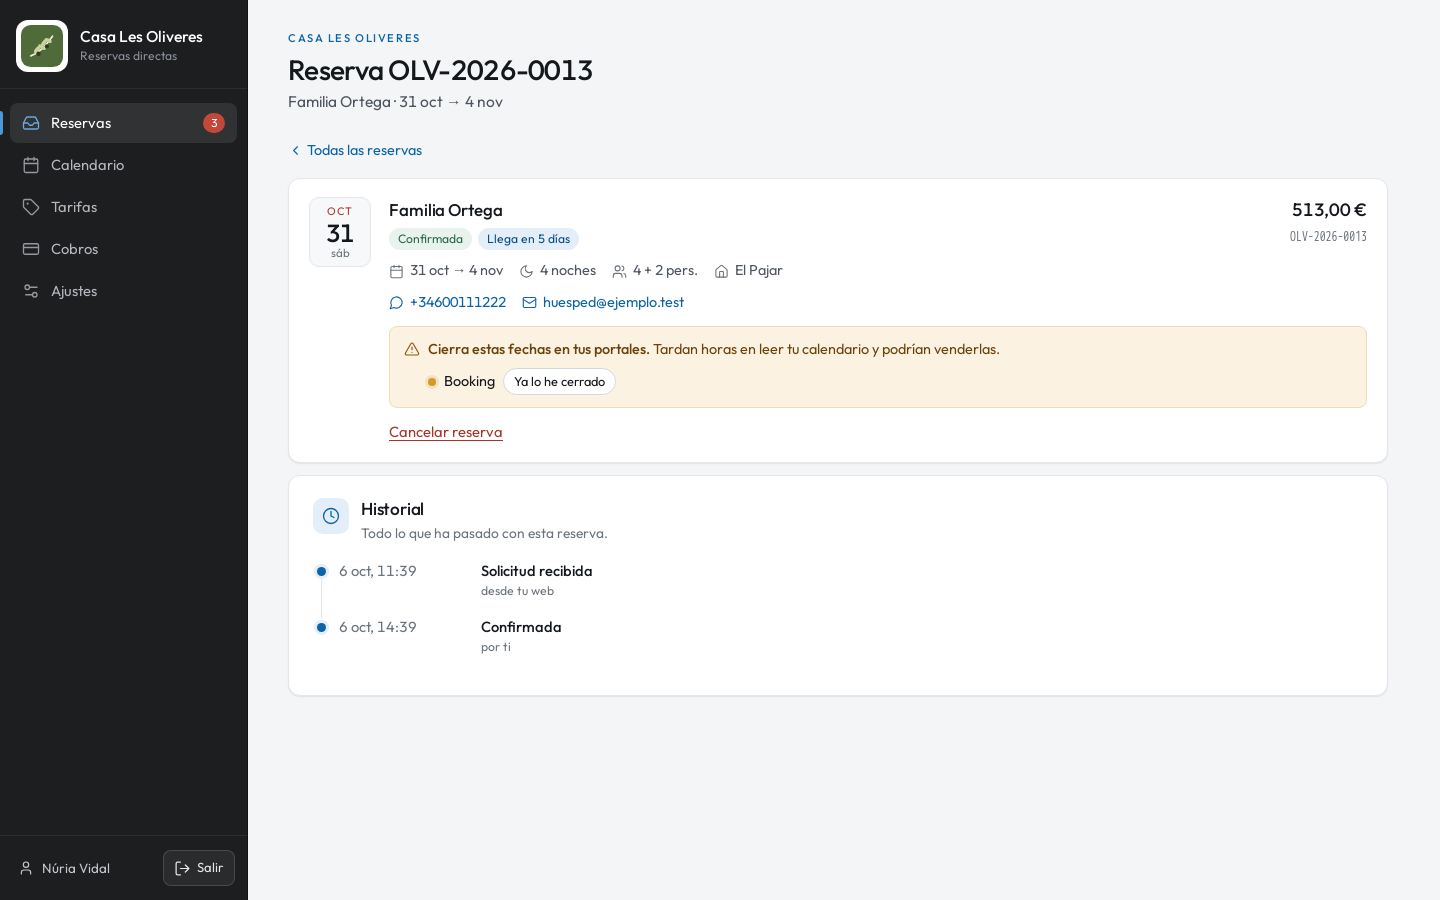Click the Reservas inbox icon

tap(31, 123)
